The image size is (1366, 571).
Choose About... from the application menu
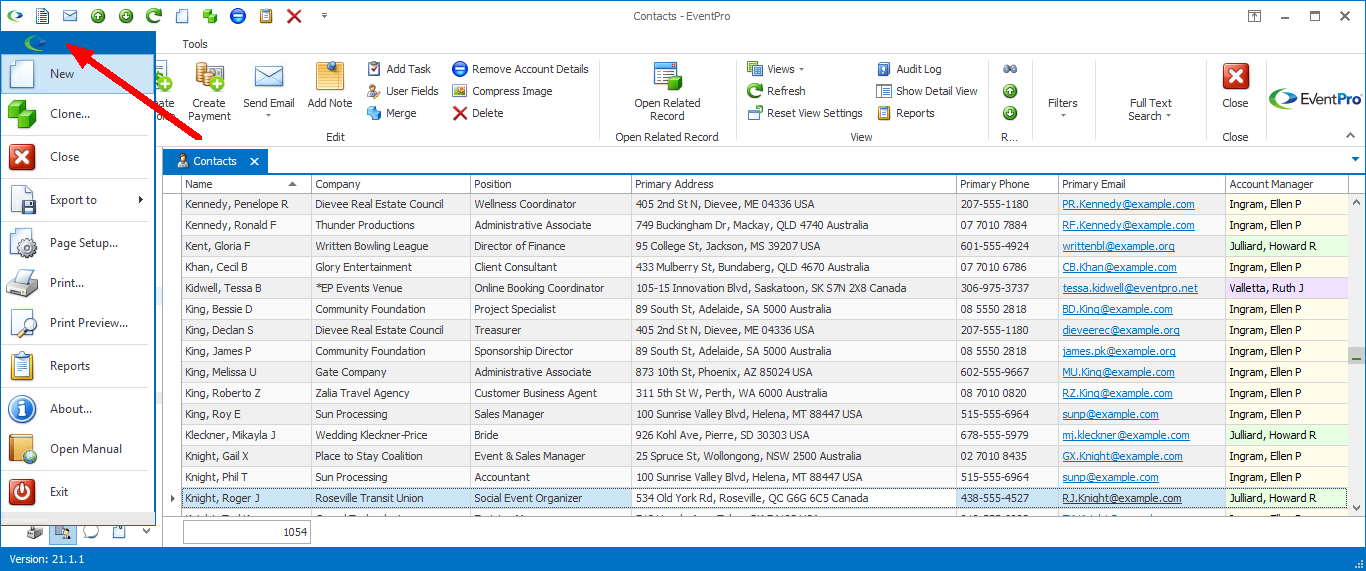click(78, 409)
